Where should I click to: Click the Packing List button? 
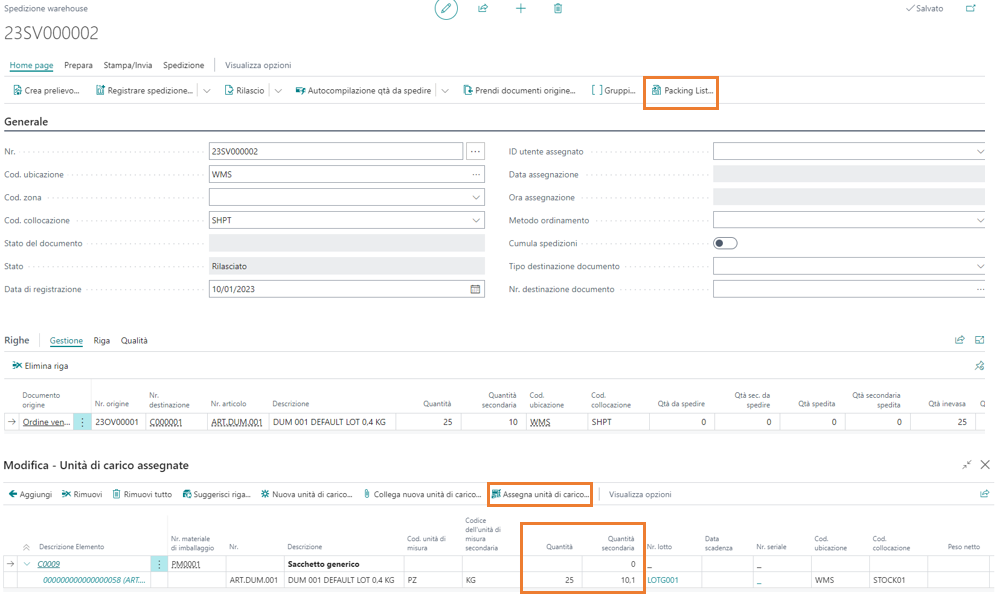tap(681, 90)
